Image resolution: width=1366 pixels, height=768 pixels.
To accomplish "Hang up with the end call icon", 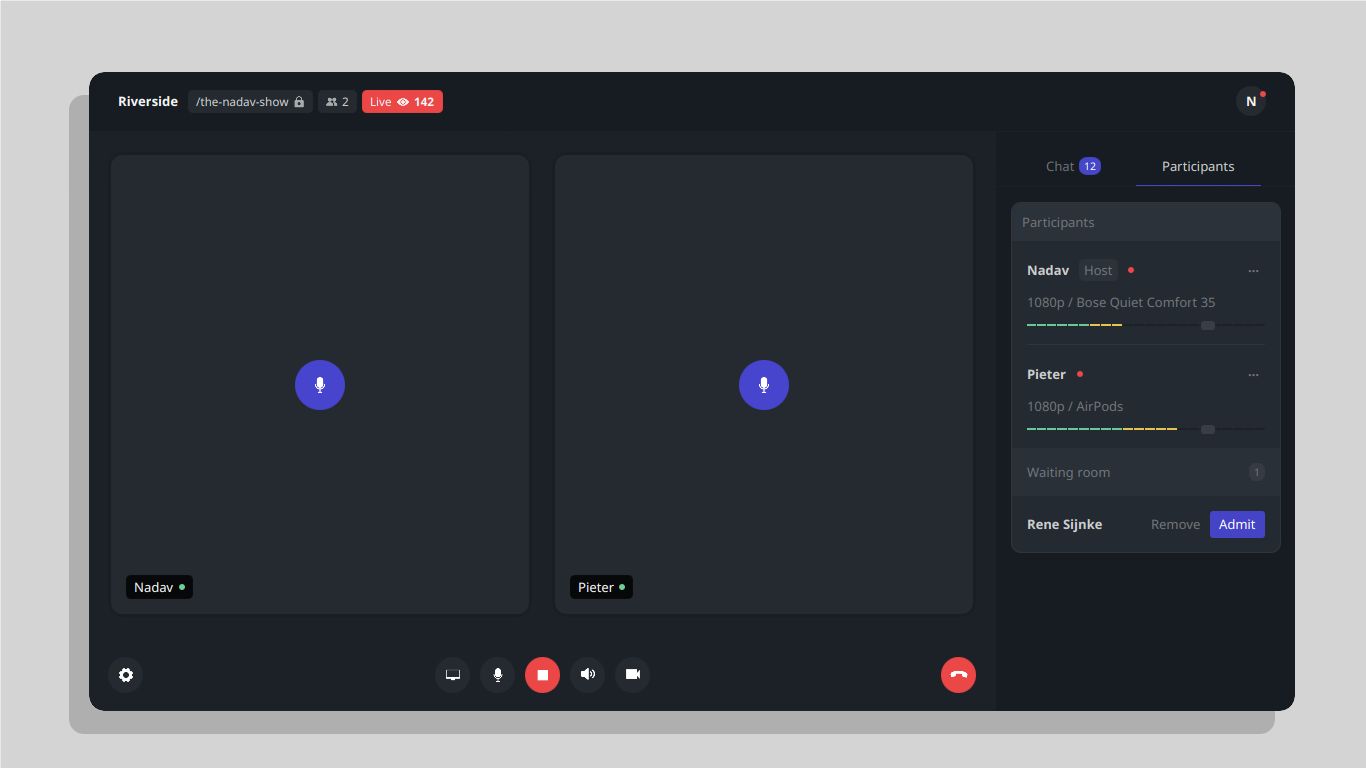I will [958, 675].
